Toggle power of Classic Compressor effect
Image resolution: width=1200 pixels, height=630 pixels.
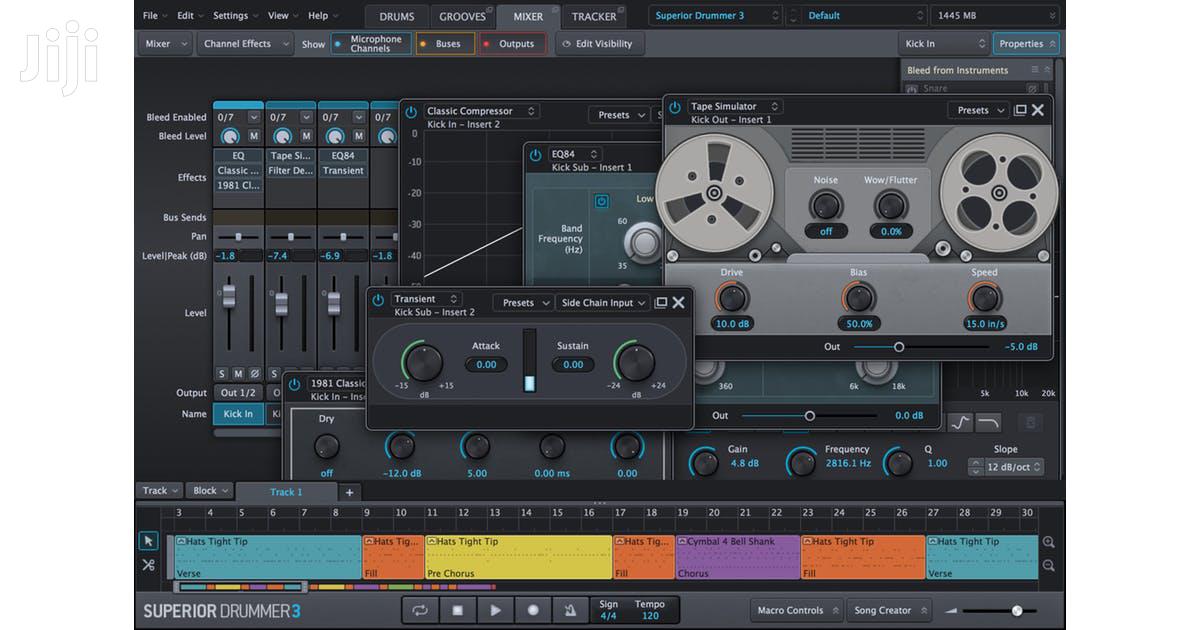(x=411, y=112)
